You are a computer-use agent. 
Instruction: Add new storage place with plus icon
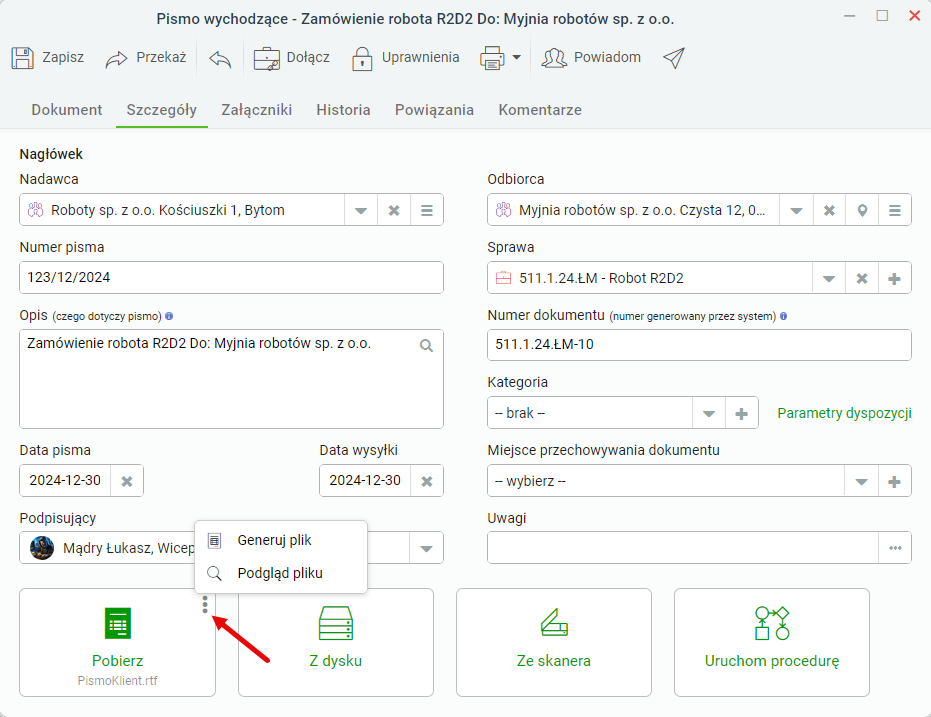pyautogui.click(x=895, y=481)
